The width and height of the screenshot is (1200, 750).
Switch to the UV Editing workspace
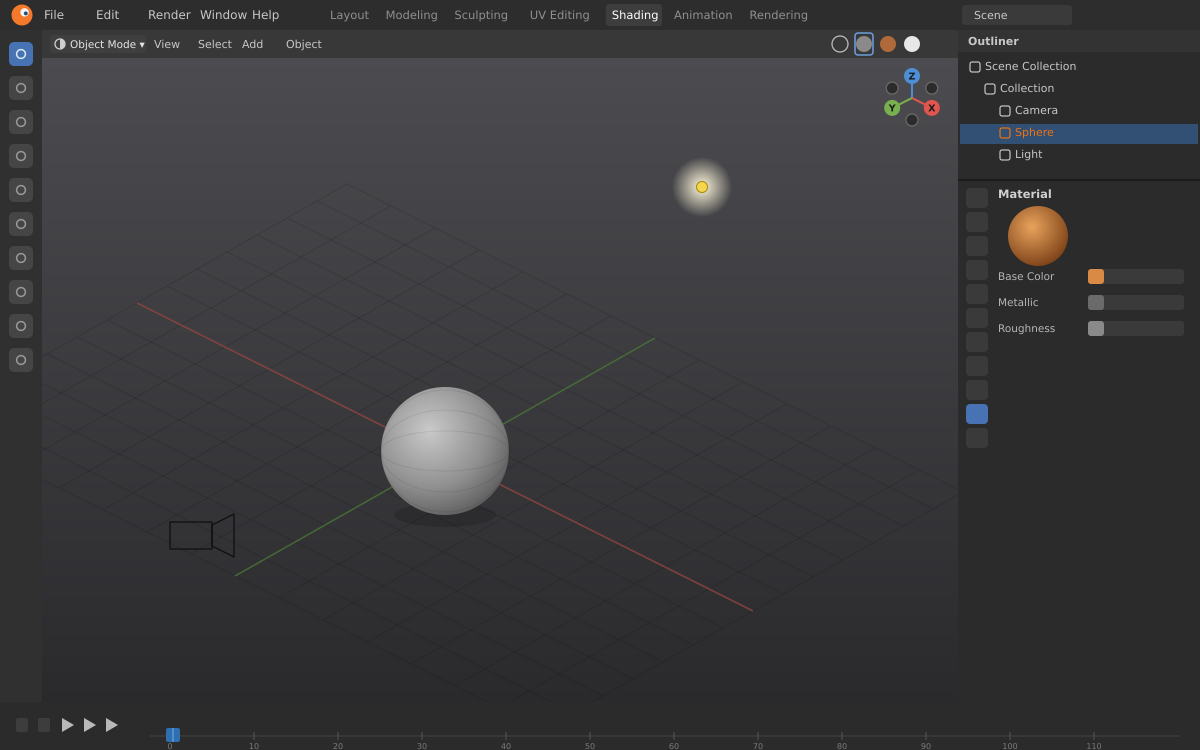pyautogui.click(x=560, y=15)
